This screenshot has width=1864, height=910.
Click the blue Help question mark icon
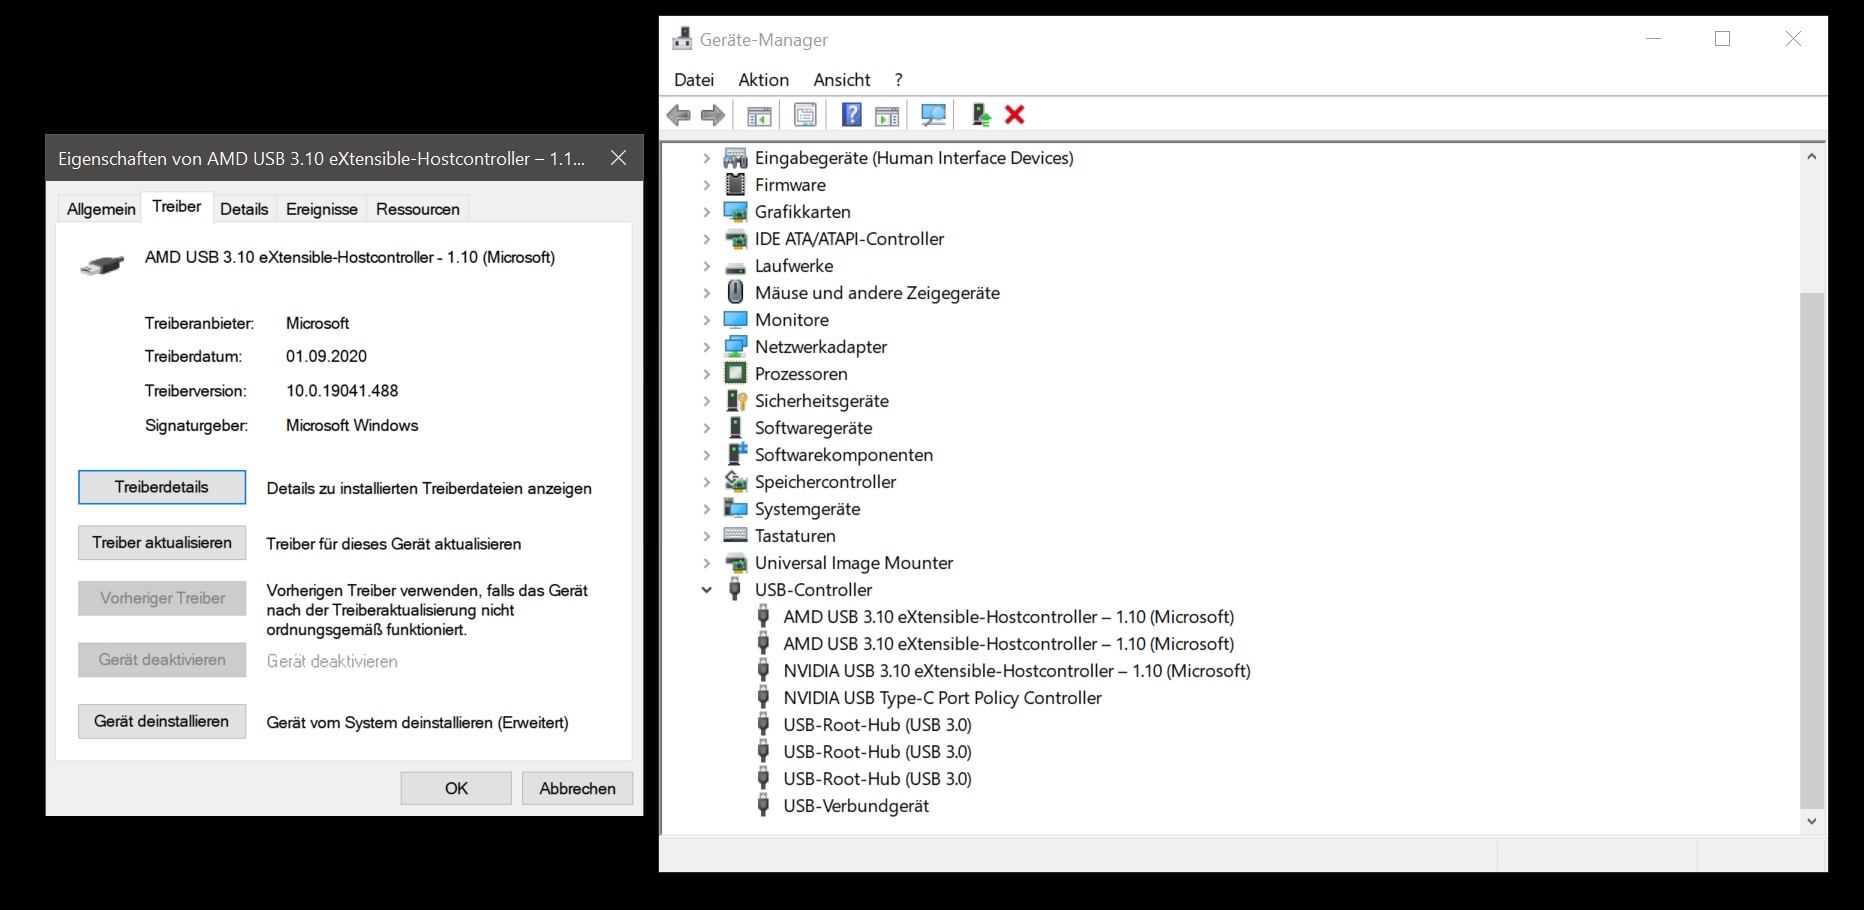coord(851,115)
